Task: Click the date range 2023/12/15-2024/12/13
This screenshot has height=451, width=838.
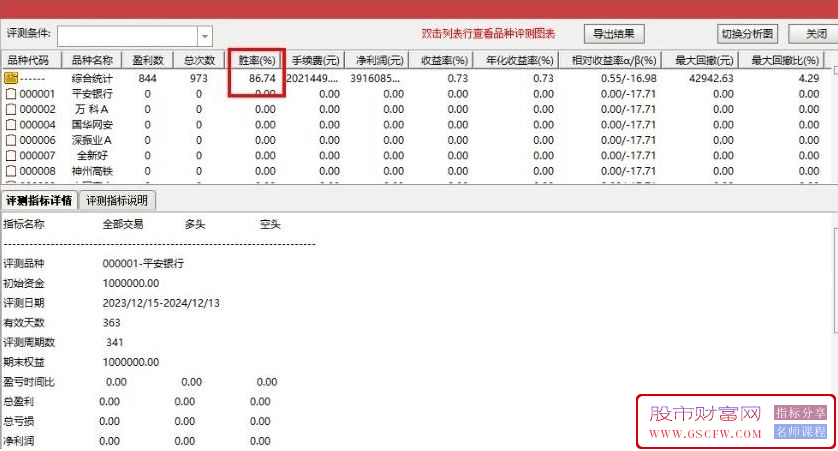Action: click(161, 303)
